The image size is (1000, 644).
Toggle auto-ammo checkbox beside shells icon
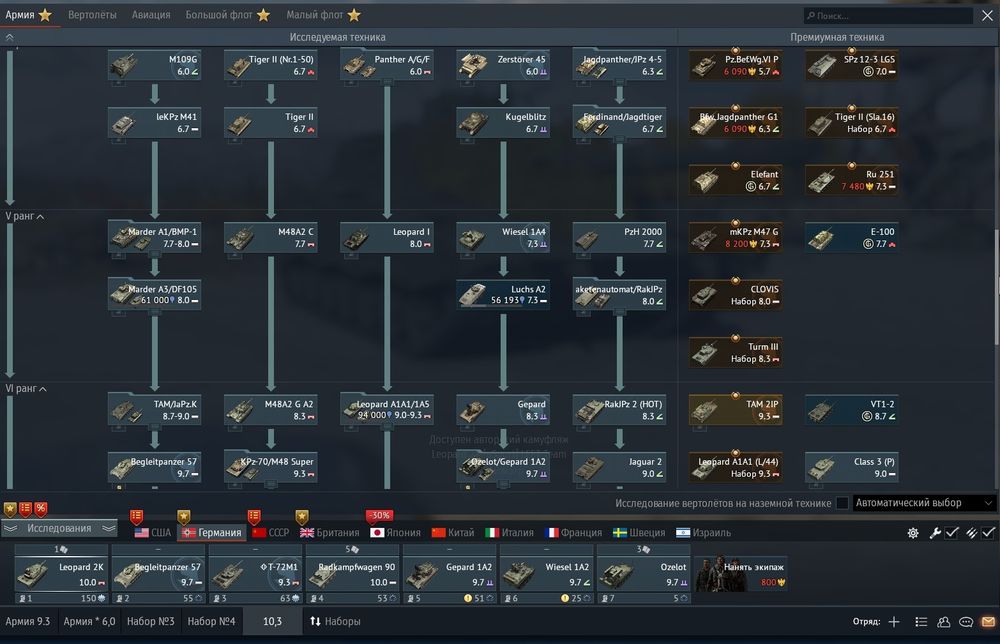[x=988, y=532]
